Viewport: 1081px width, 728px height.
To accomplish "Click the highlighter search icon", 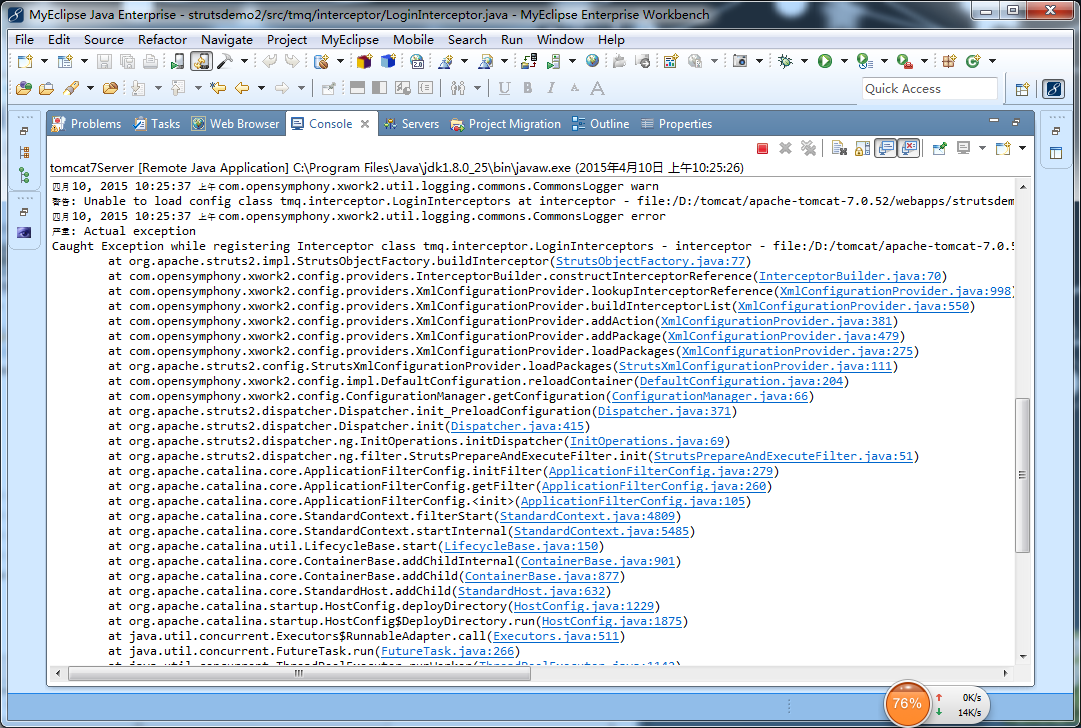I will coord(70,88).
